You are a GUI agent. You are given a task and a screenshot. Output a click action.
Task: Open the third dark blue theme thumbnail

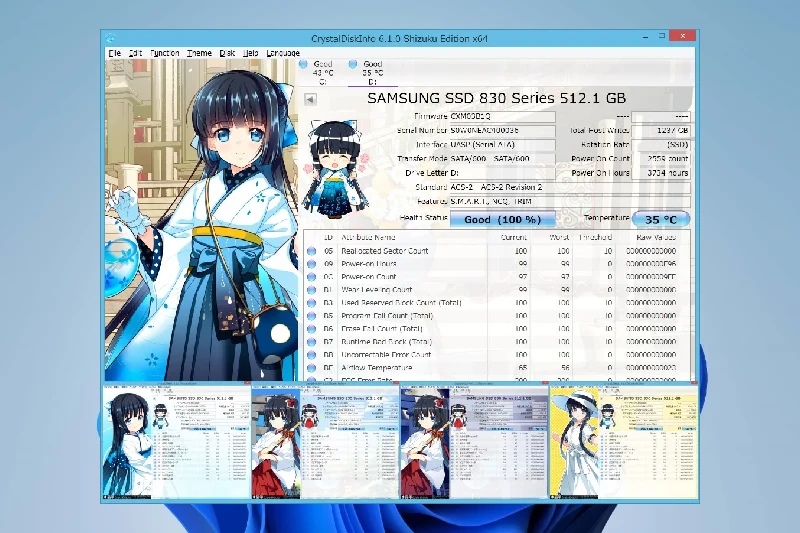pyautogui.click(x=474, y=442)
